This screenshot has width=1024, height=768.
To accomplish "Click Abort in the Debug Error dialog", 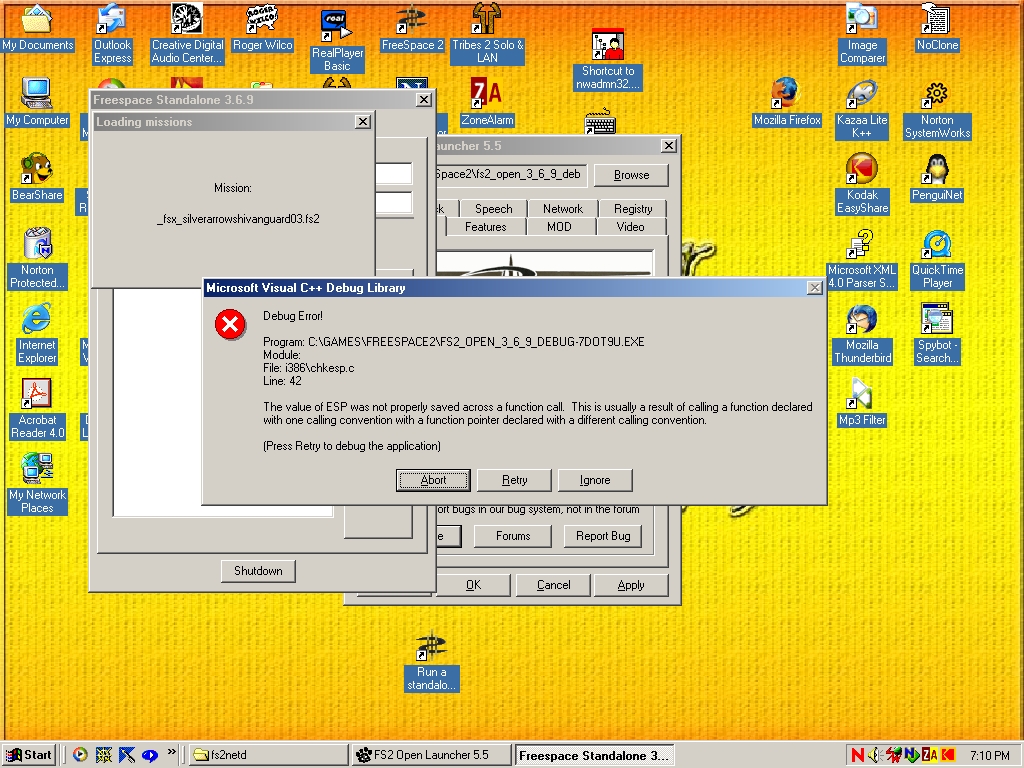I will pyautogui.click(x=433, y=480).
